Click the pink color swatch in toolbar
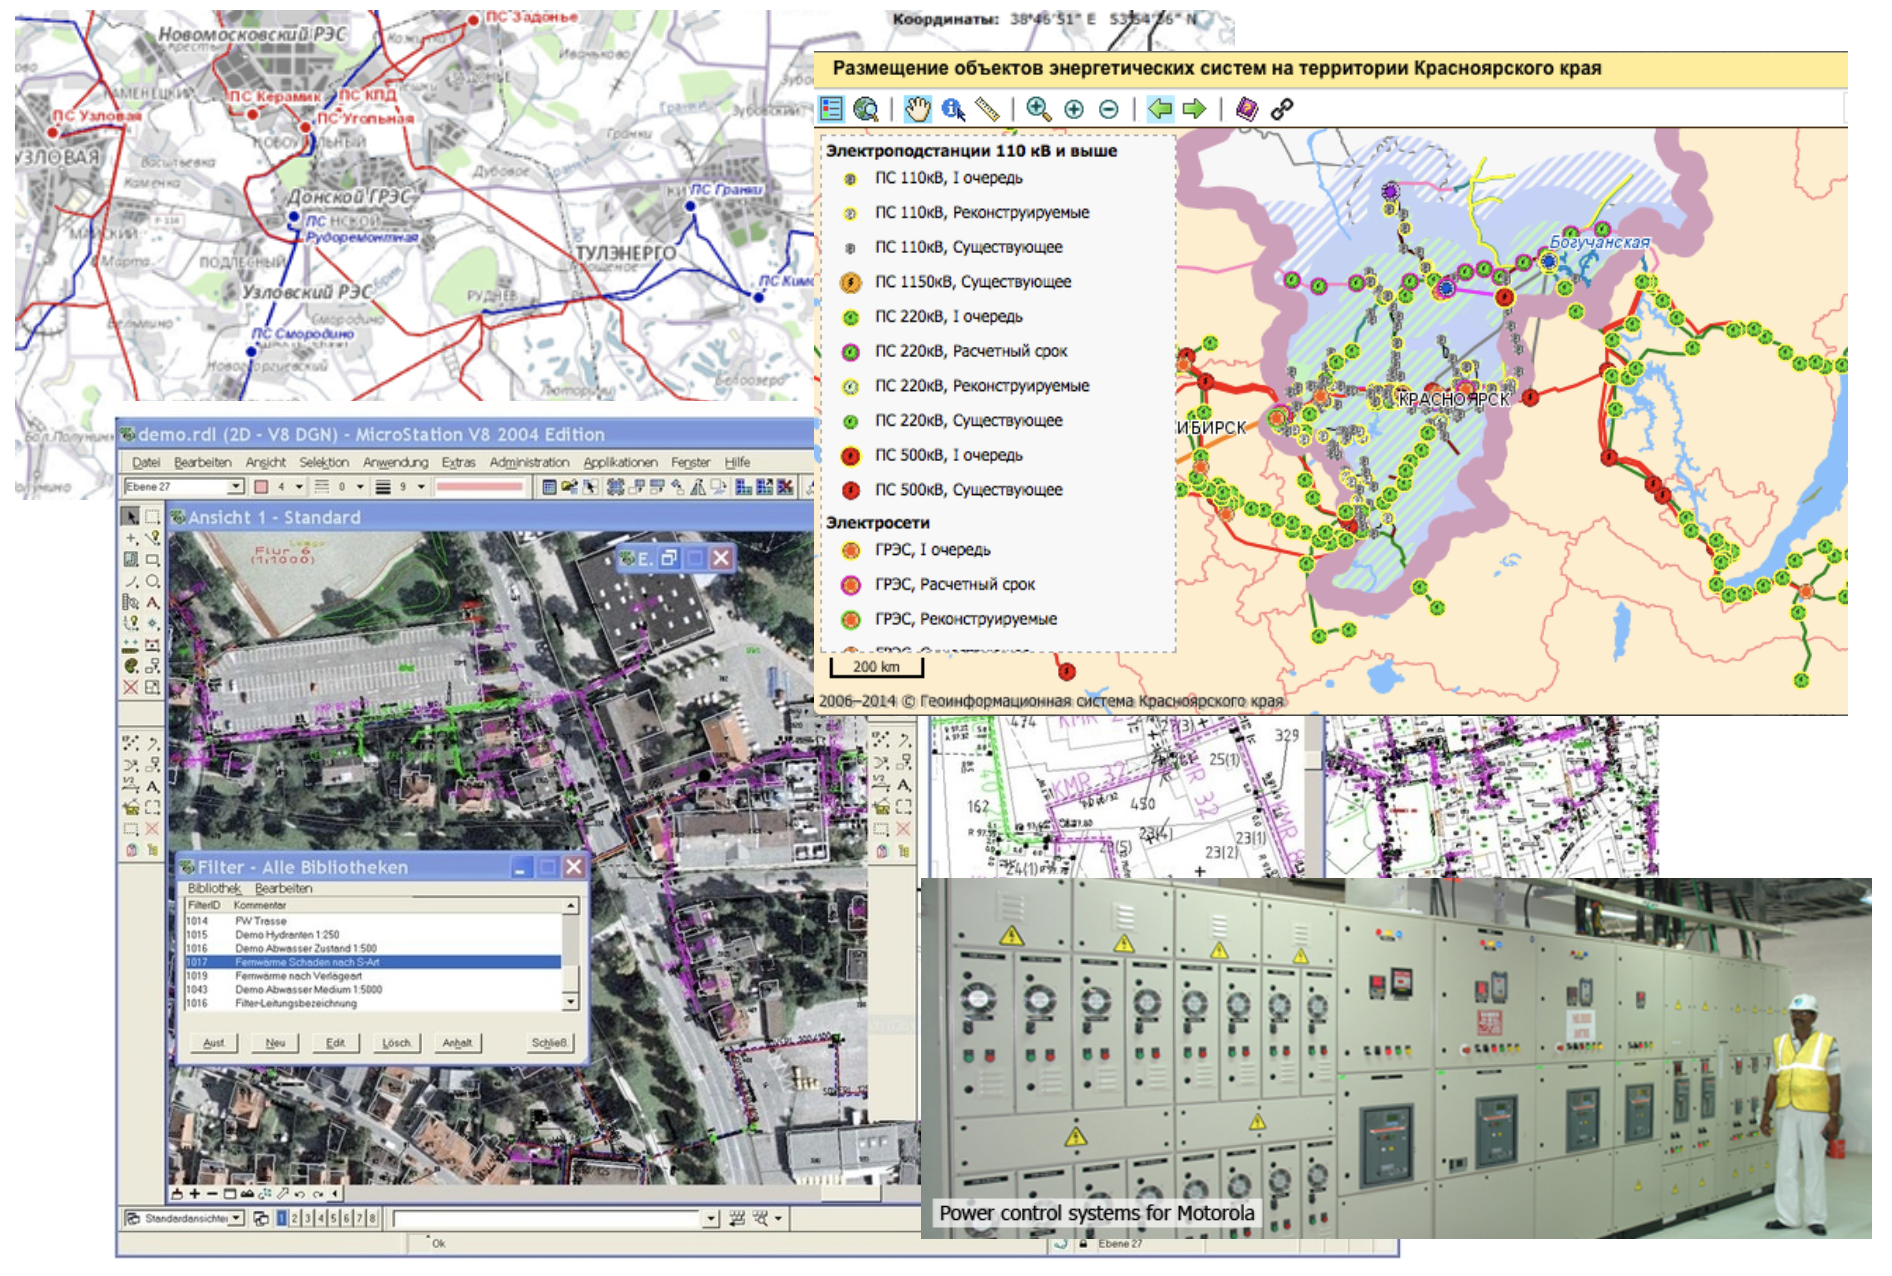Screen dimensions: 1892x1276 (x=261, y=487)
